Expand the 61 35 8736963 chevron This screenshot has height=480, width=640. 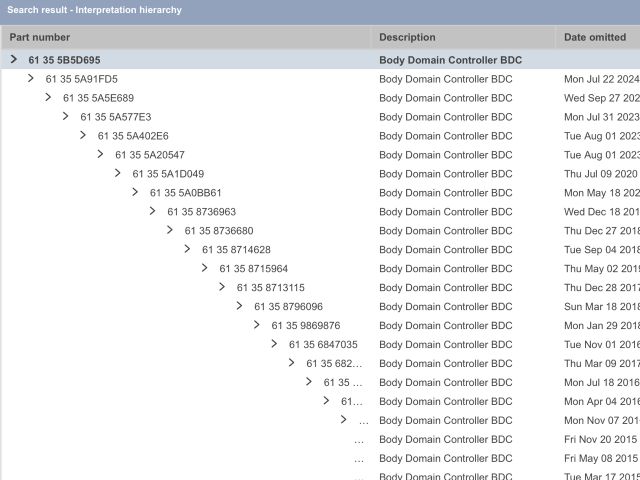[x=152, y=212]
